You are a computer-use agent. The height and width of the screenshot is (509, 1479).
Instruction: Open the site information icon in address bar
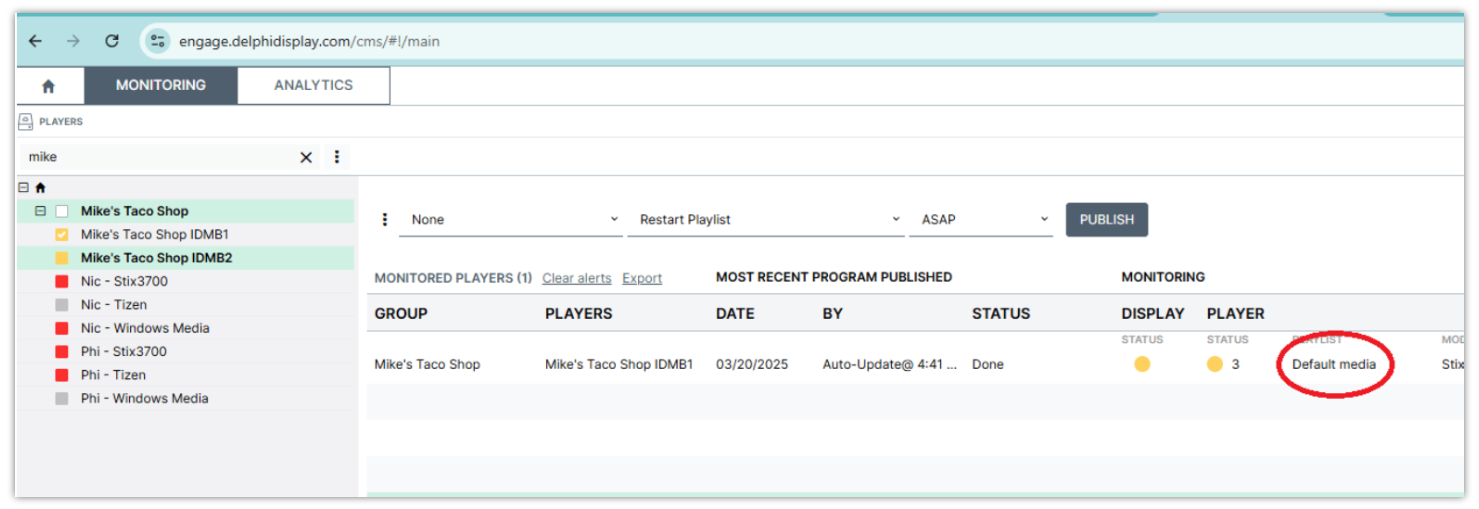pos(157,41)
